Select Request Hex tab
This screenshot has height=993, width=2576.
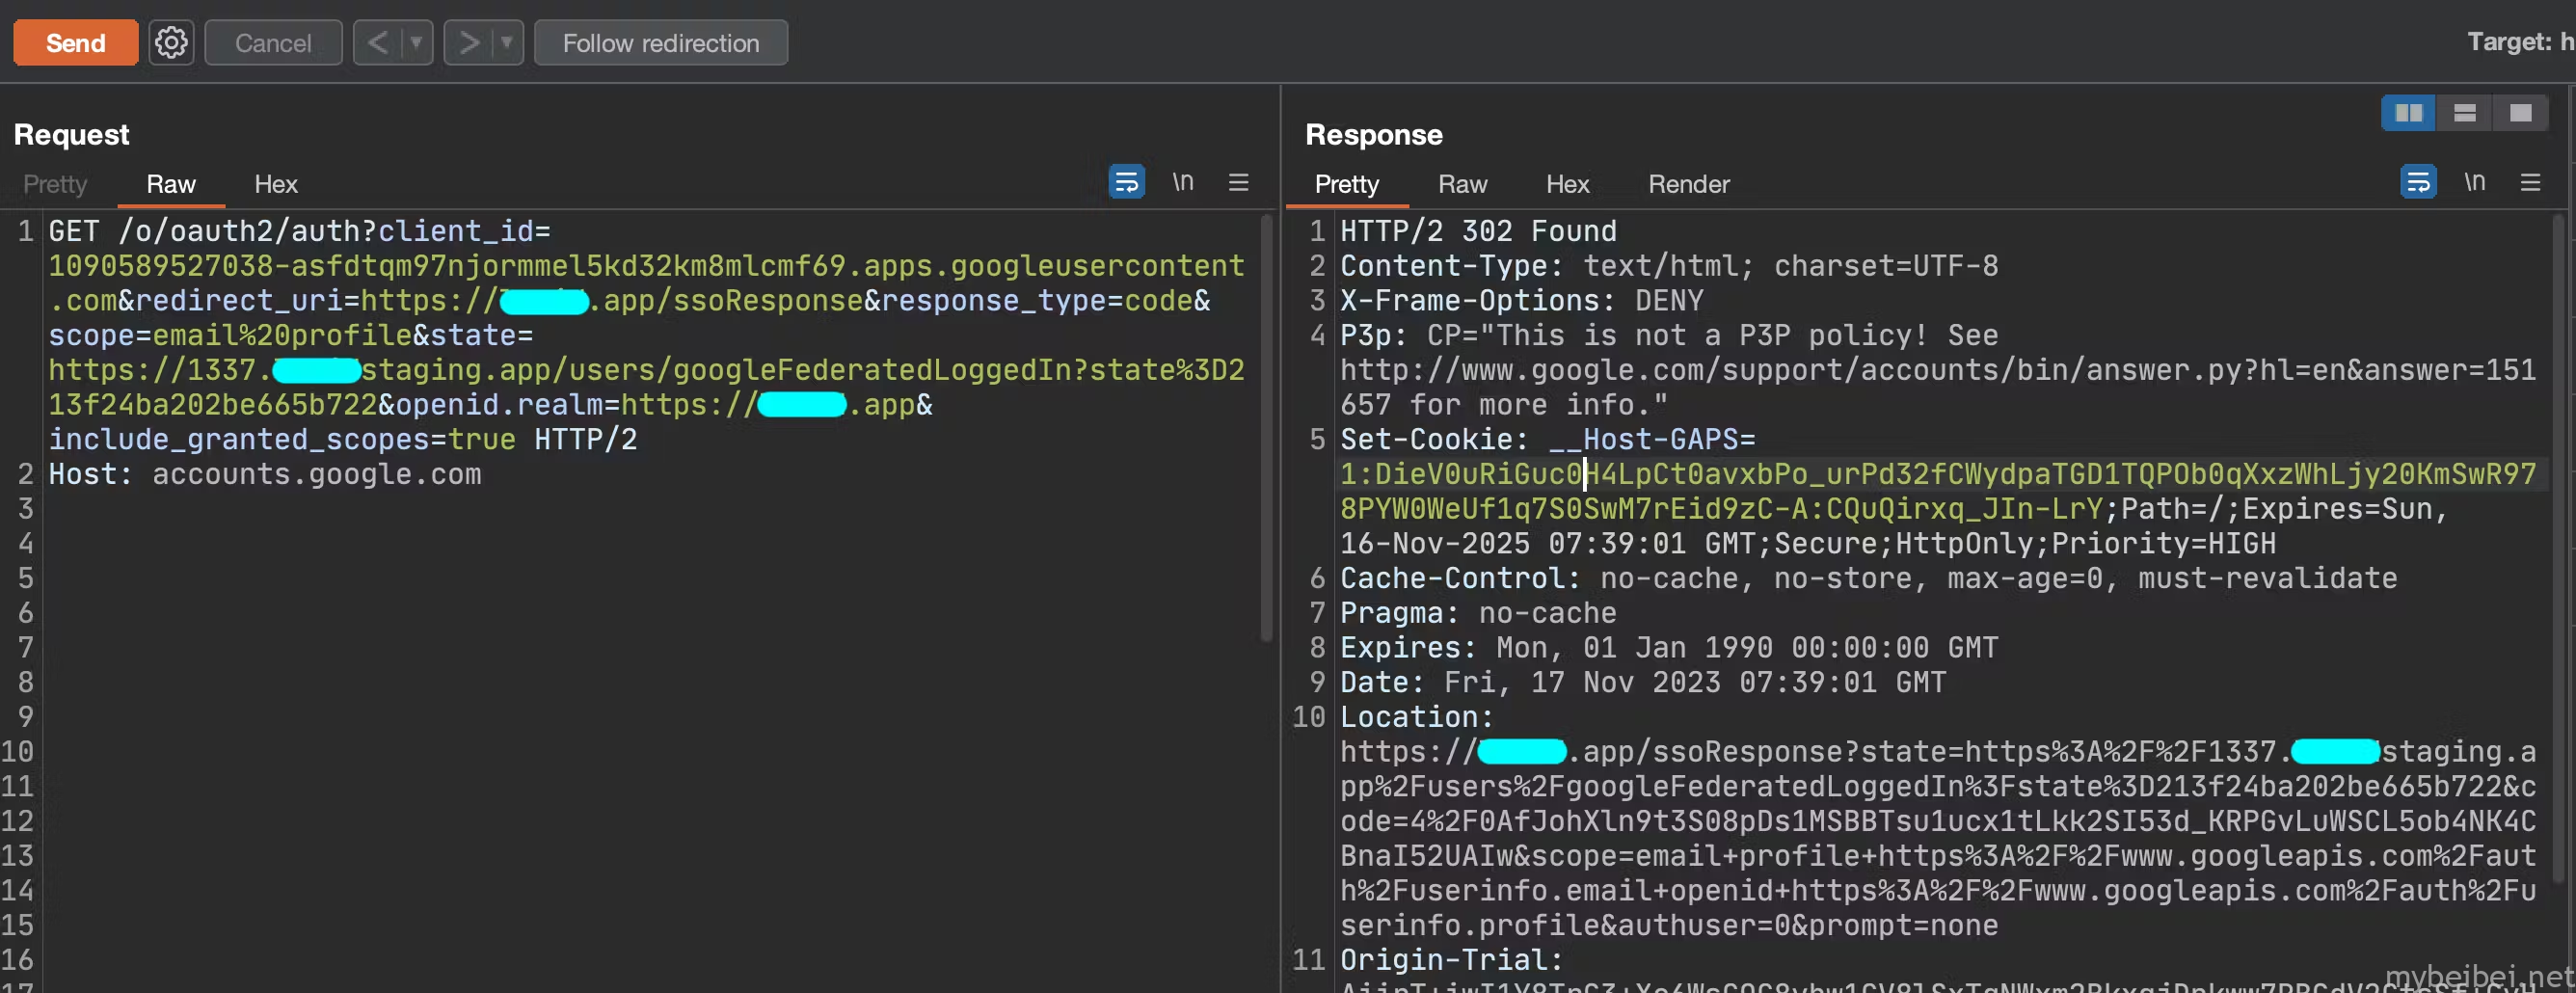(x=276, y=184)
